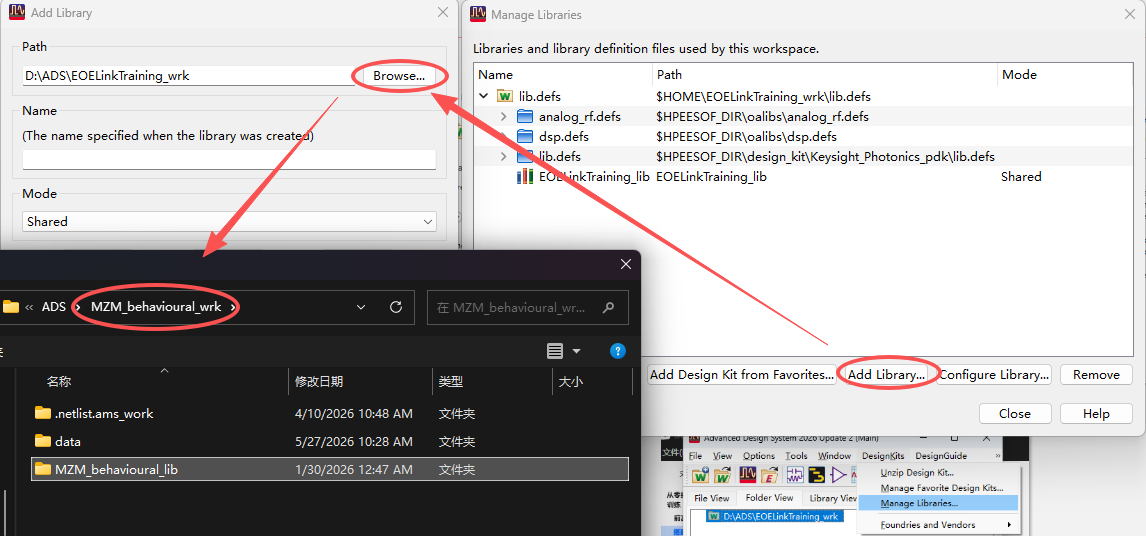The width and height of the screenshot is (1146, 536).
Task: Open the Data Display window toolbar icon
Action: click(x=748, y=475)
